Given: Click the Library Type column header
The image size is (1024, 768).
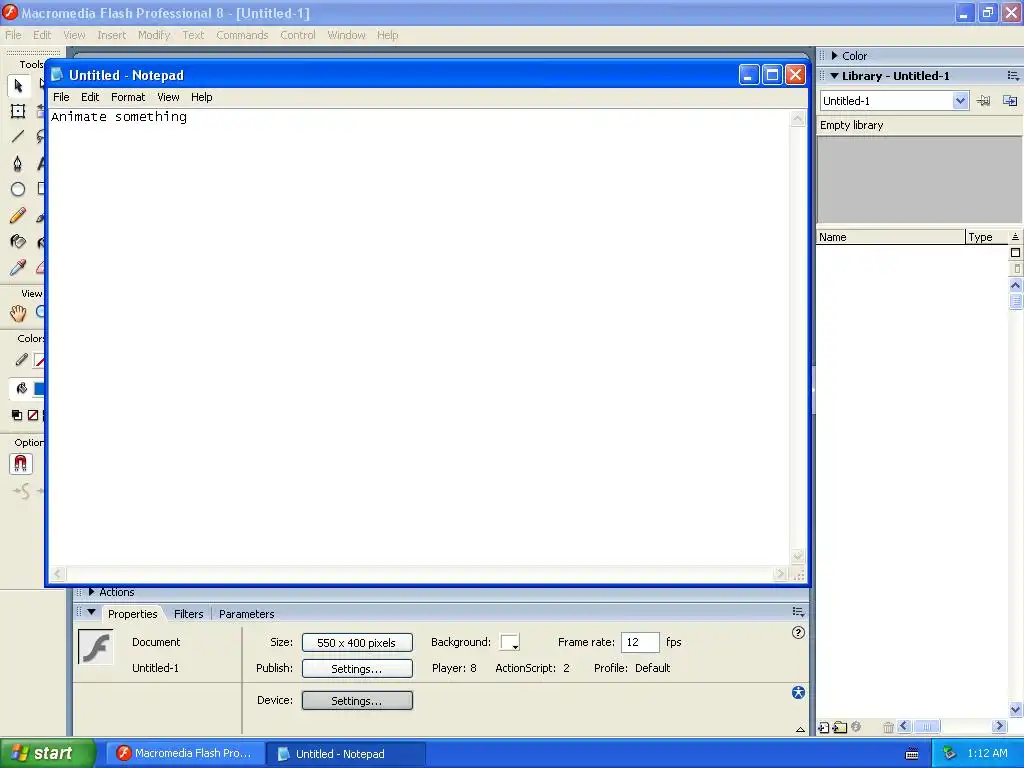Looking at the screenshot, I should [987, 237].
